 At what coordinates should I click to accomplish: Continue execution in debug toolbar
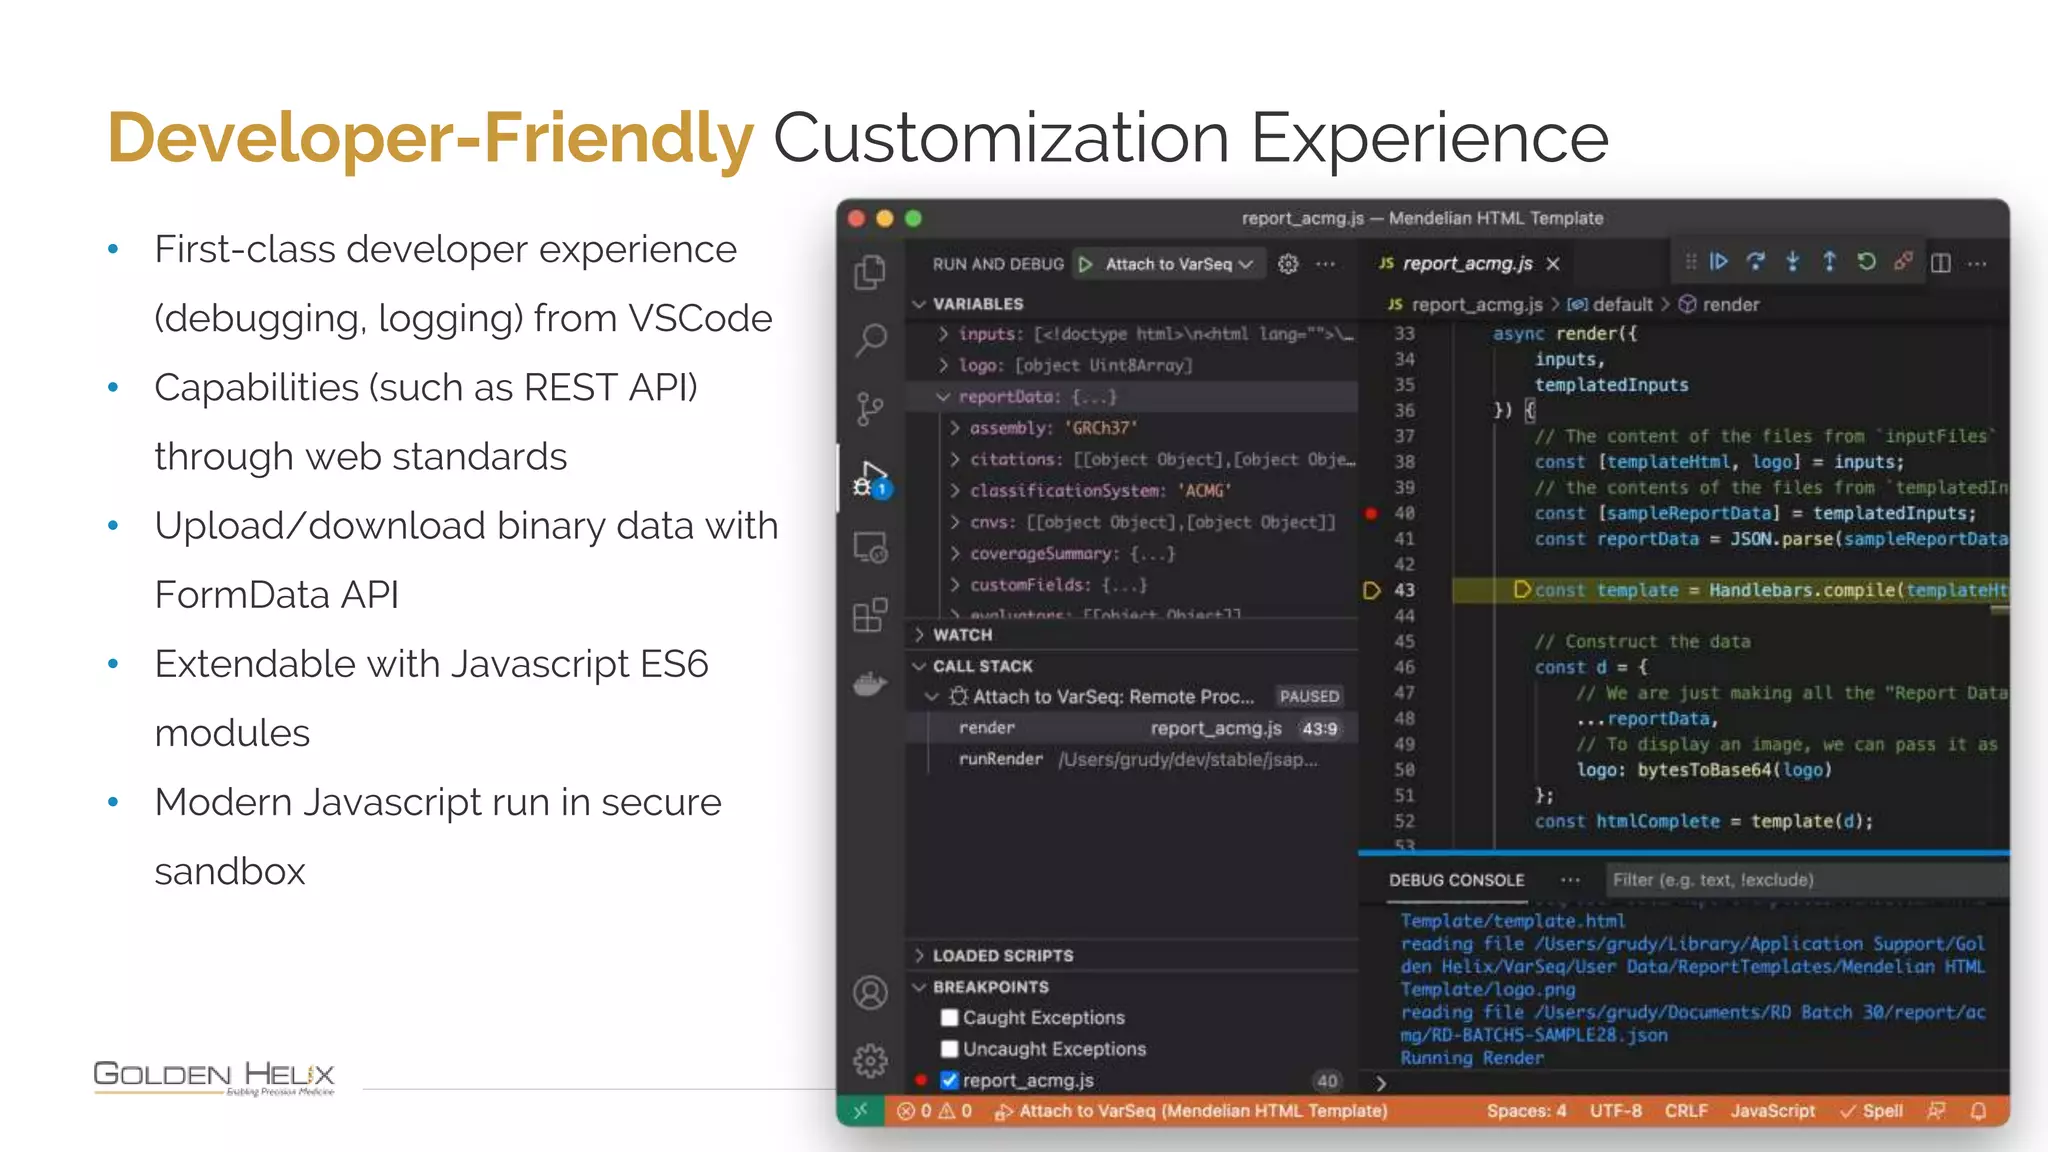click(1718, 262)
